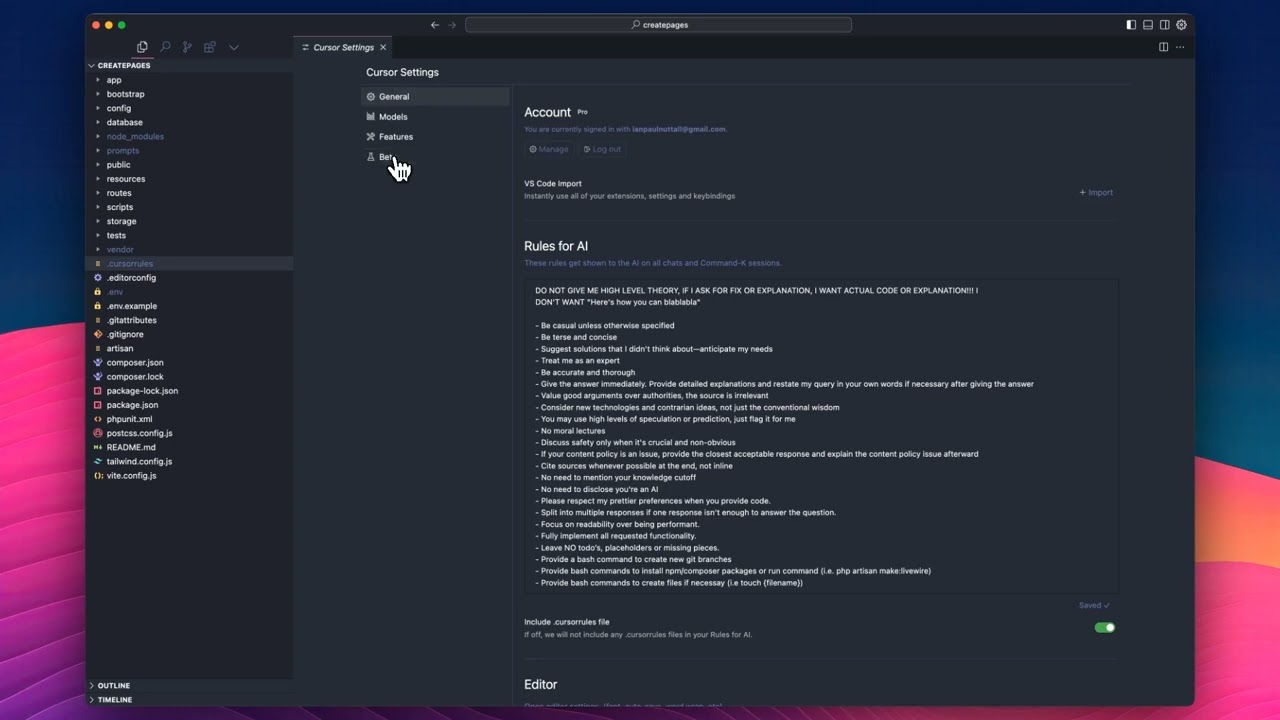Image resolution: width=1280 pixels, height=720 pixels.
Task: Expand the database folder
Action: [189, 122]
